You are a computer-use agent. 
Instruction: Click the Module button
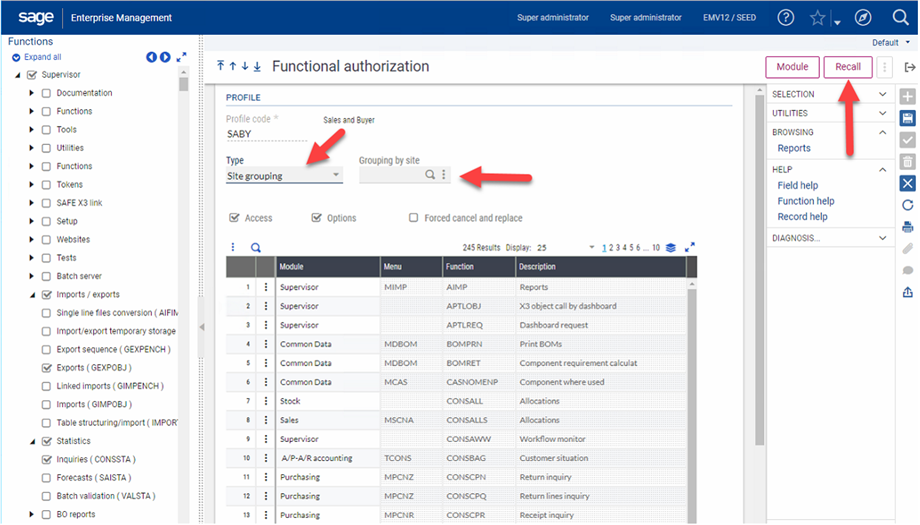(792, 67)
